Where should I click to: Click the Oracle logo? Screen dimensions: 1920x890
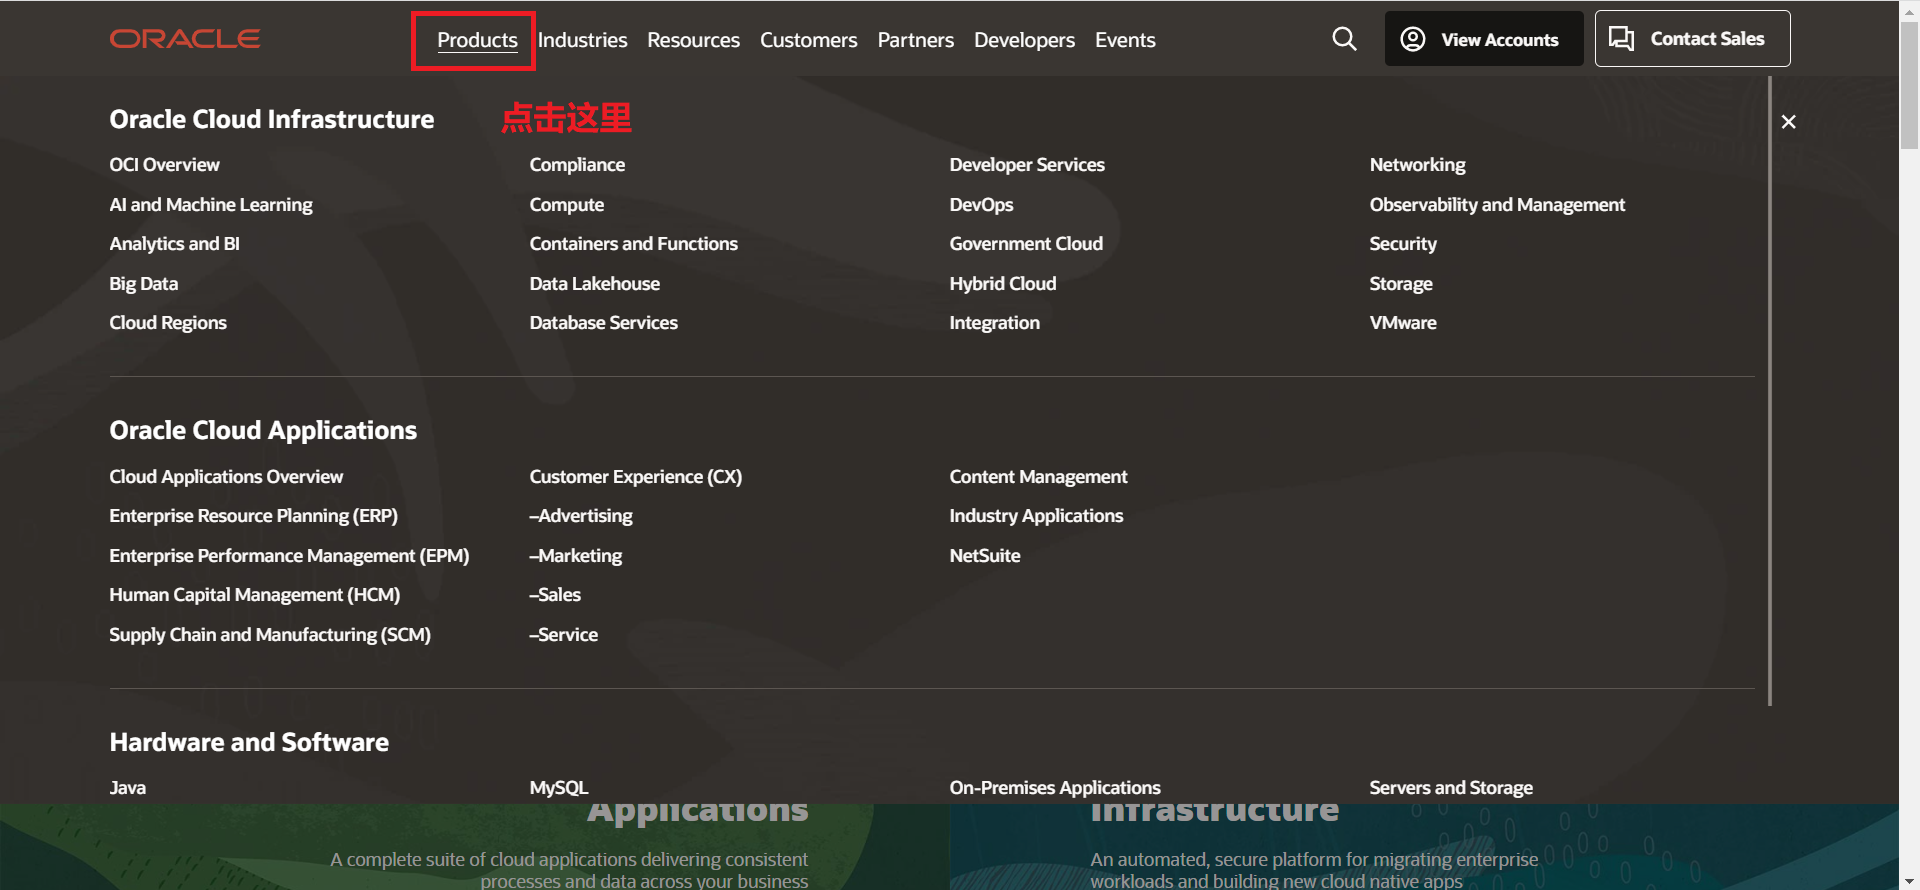pos(185,39)
